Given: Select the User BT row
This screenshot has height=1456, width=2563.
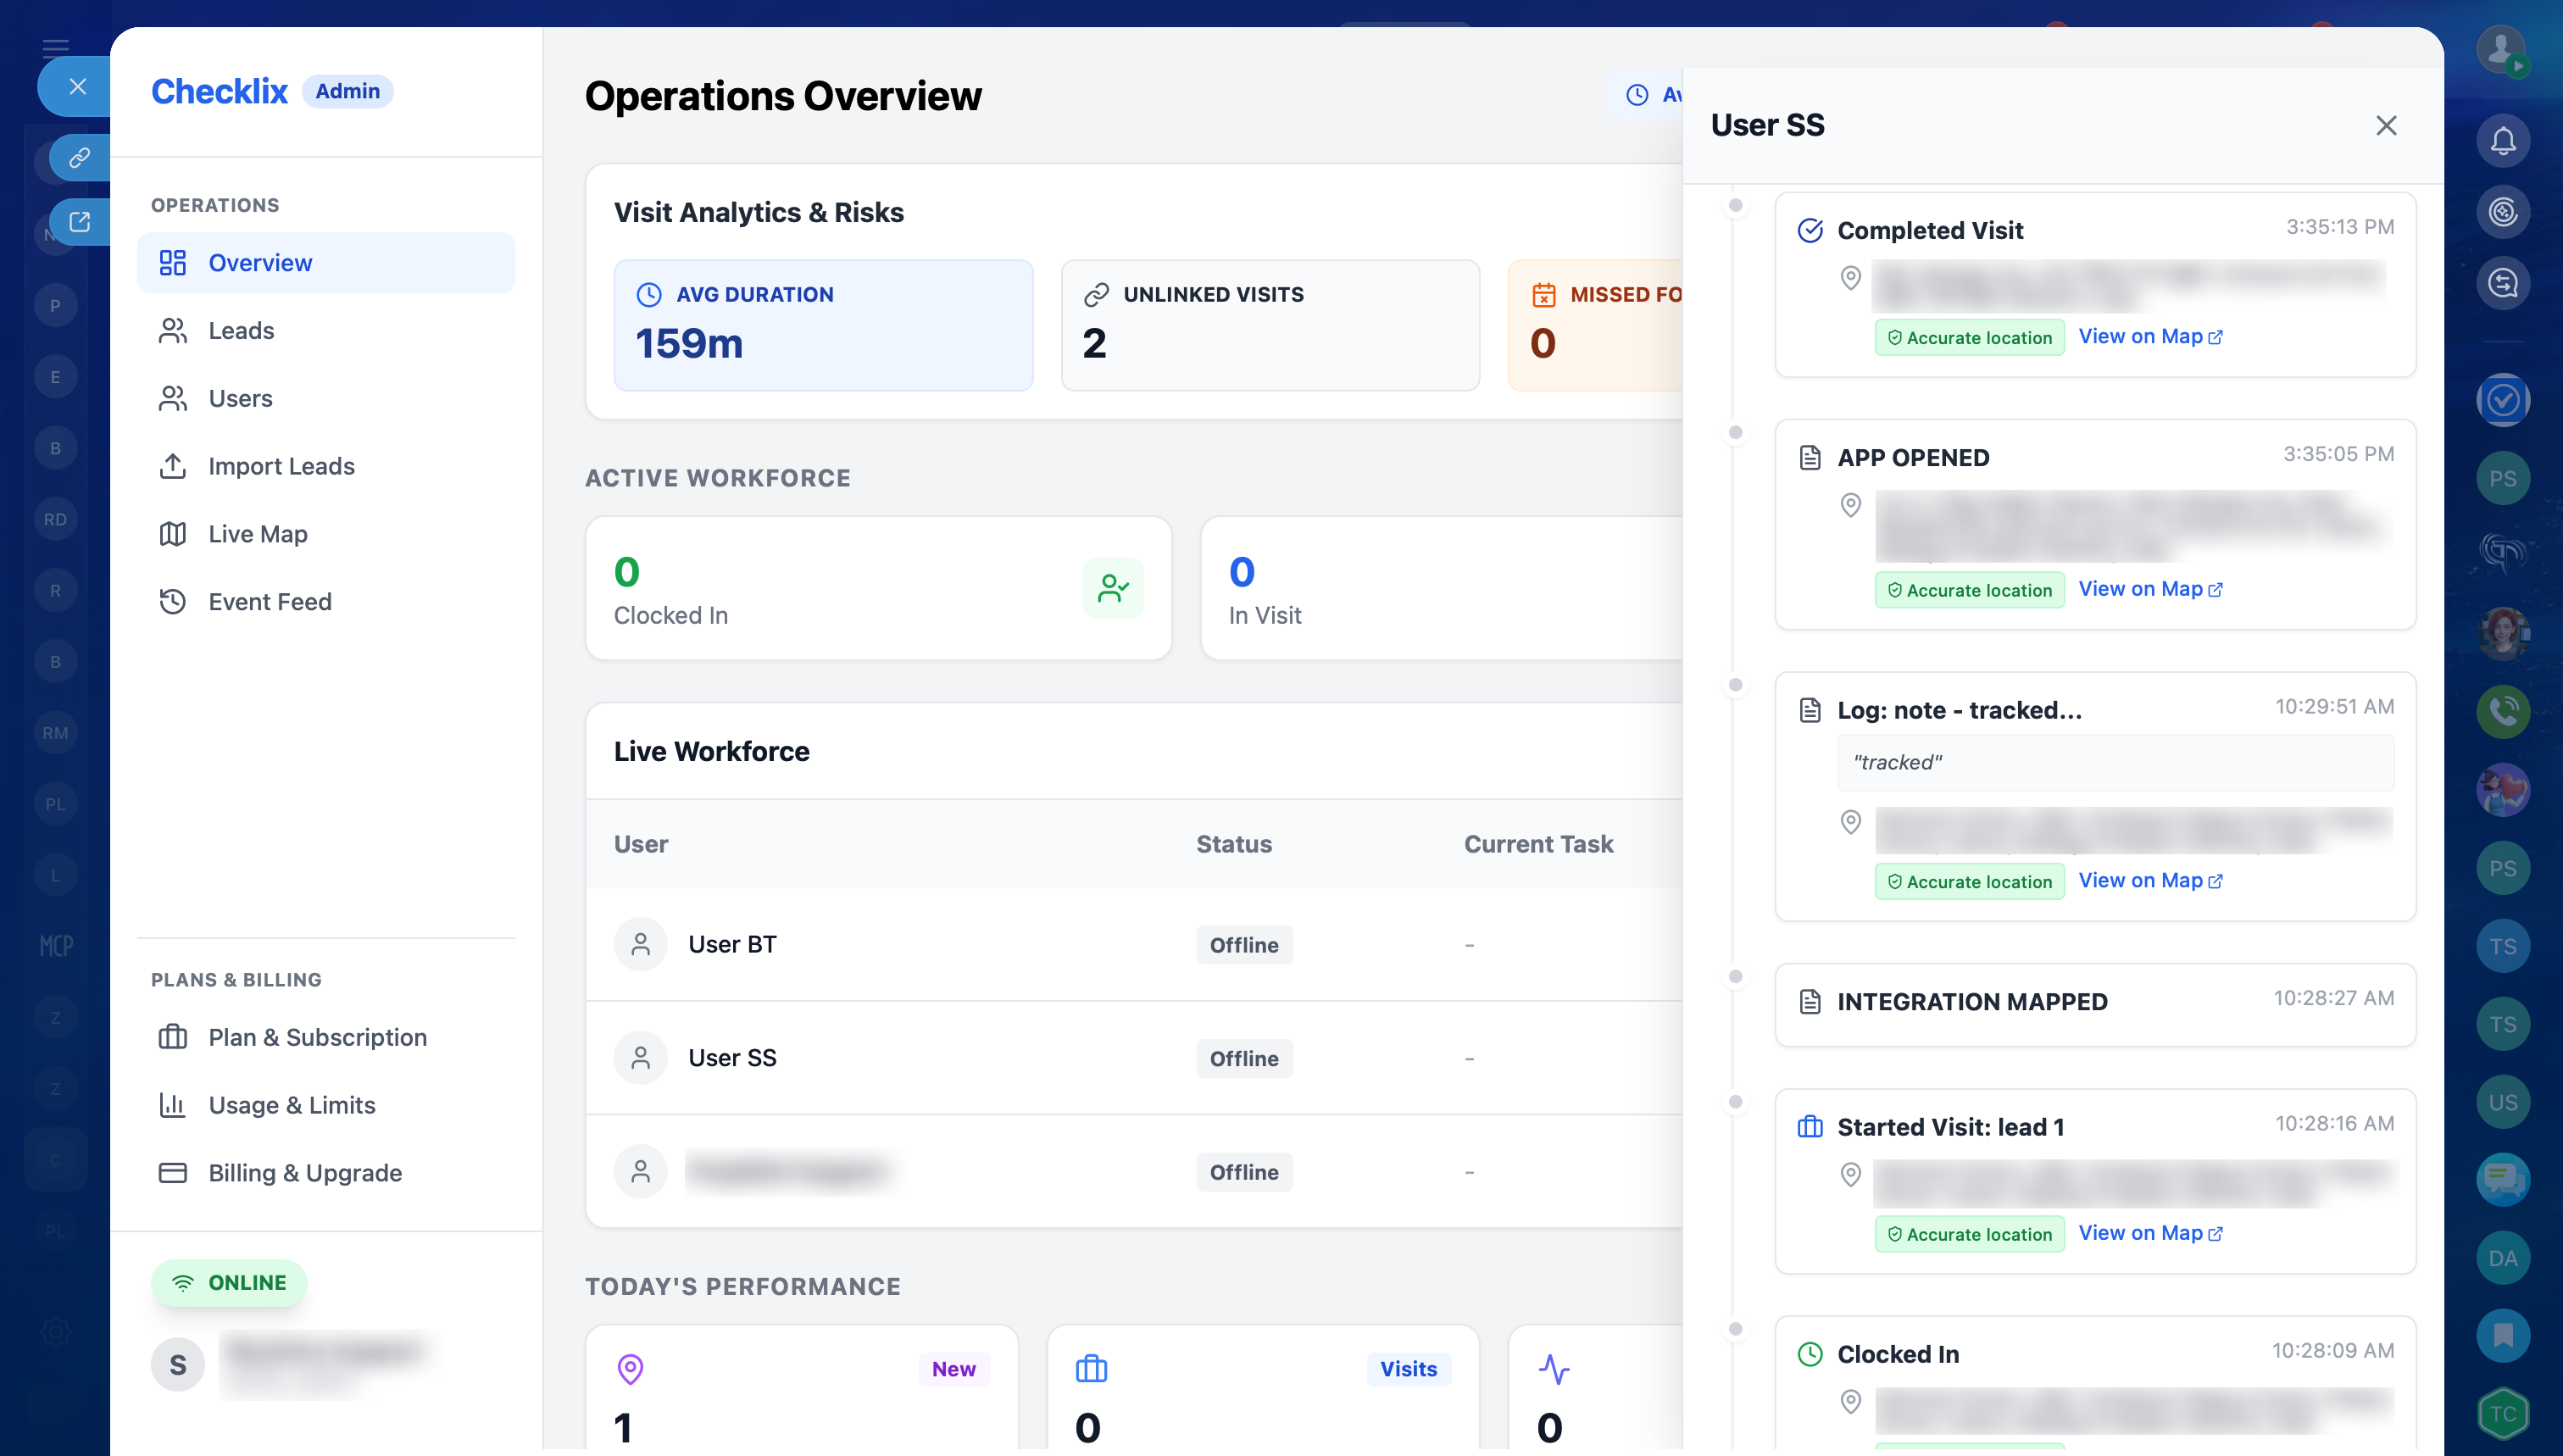Looking at the screenshot, I should point(732,944).
